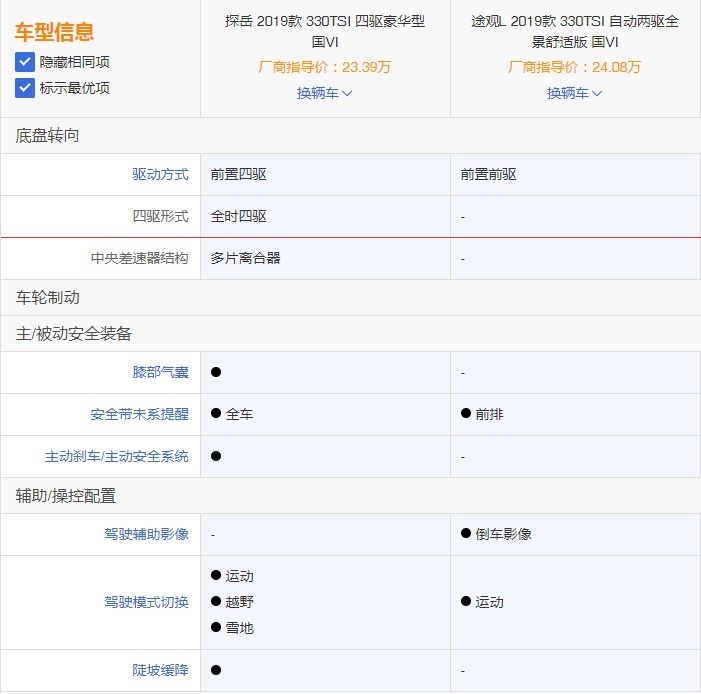The height and width of the screenshot is (694, 701).
Task: Click the 前置四驱 cell value
Action: point(239,174)
